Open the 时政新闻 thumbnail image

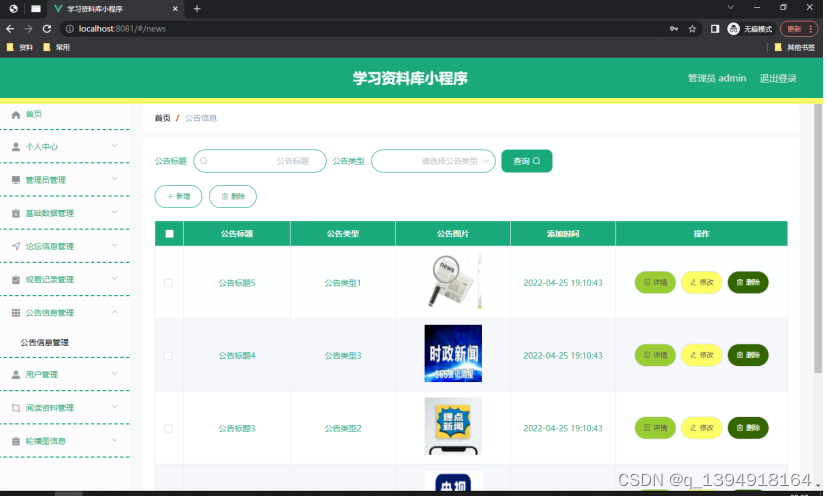[x=453, y=354]
